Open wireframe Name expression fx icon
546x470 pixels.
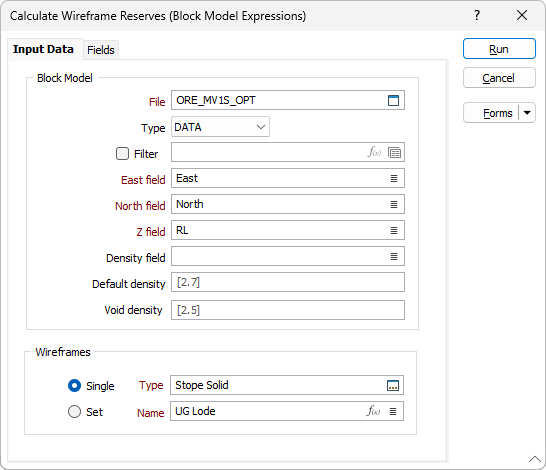(373, 411)
